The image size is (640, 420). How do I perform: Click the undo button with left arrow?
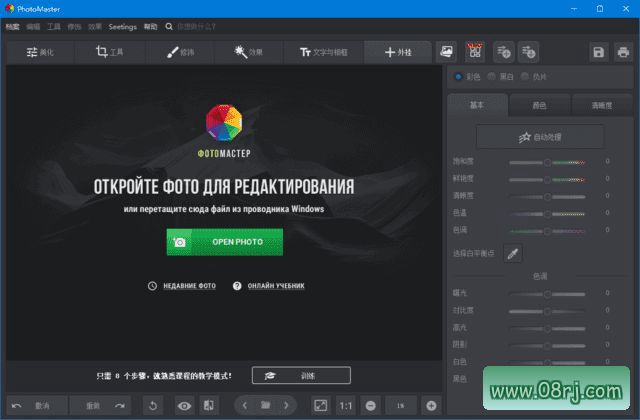click(x=37, y=406)
